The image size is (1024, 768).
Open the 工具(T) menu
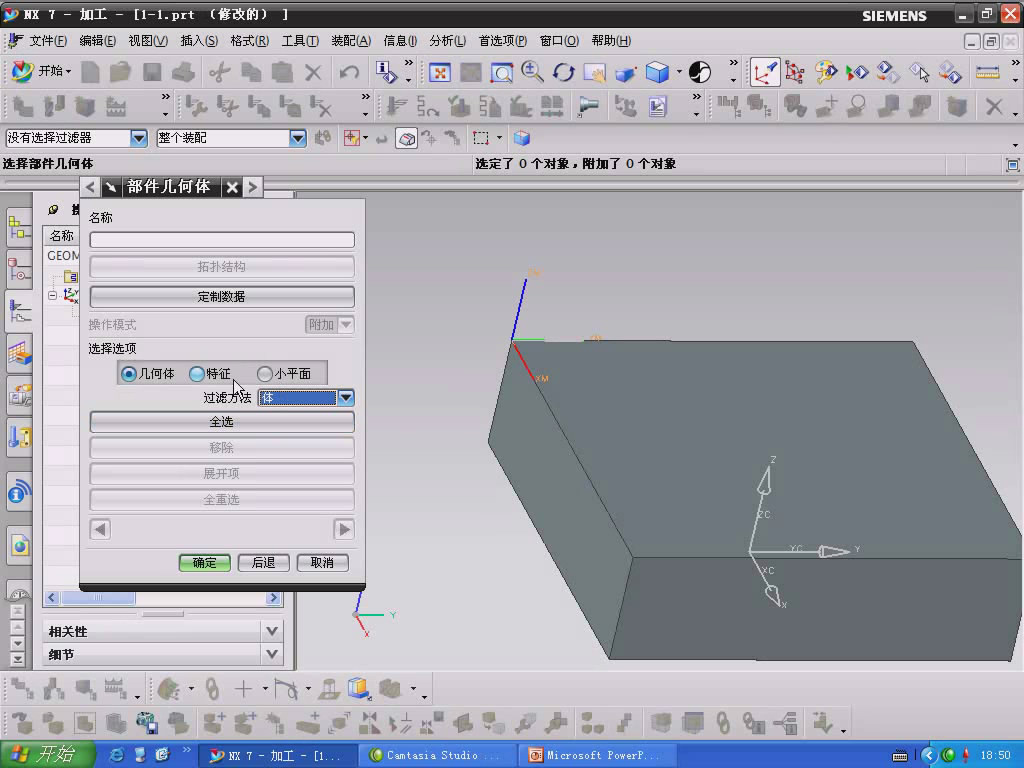click(x=300, y=40)
